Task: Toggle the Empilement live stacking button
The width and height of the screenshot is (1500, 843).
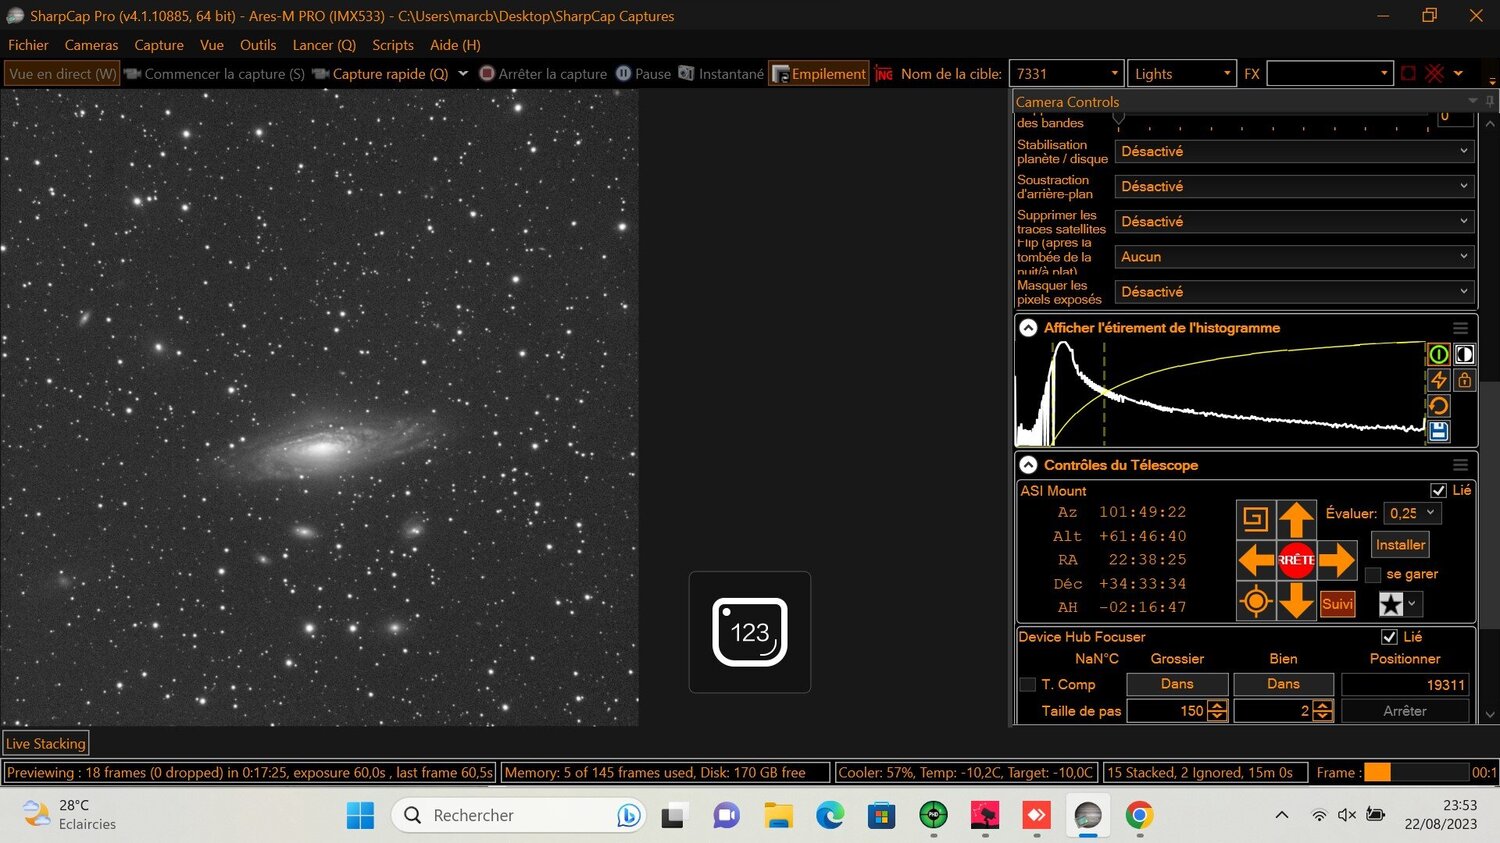Action: (x=819, y=74)
